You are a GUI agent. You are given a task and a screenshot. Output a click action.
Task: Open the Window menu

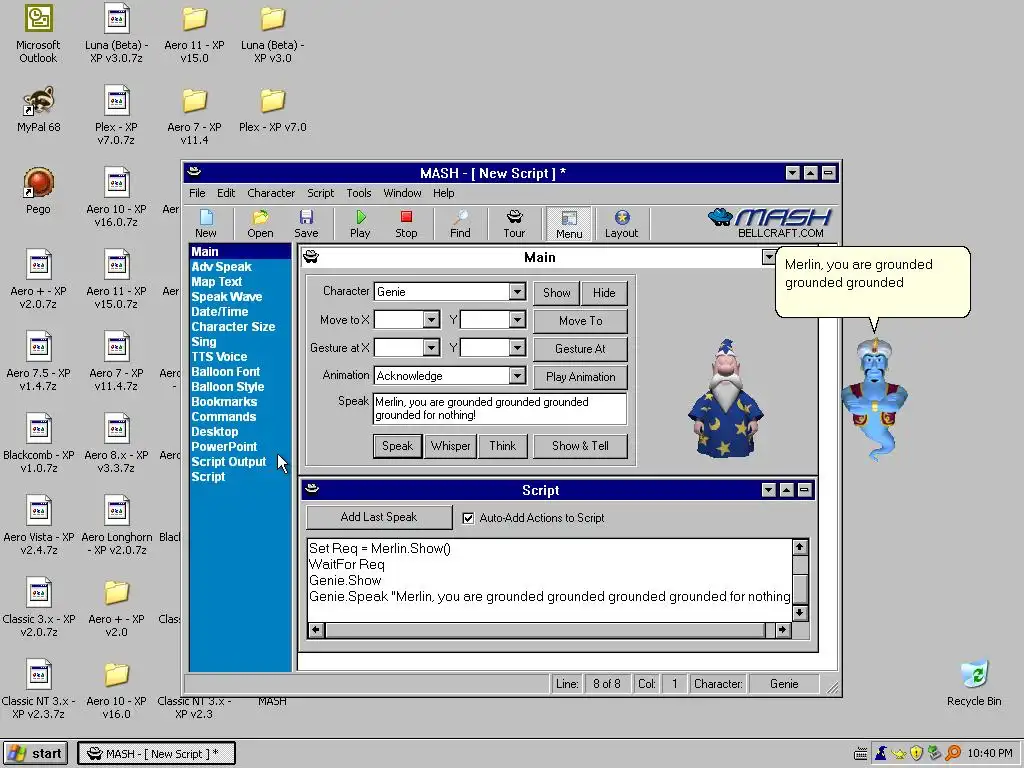coord(402,193)
